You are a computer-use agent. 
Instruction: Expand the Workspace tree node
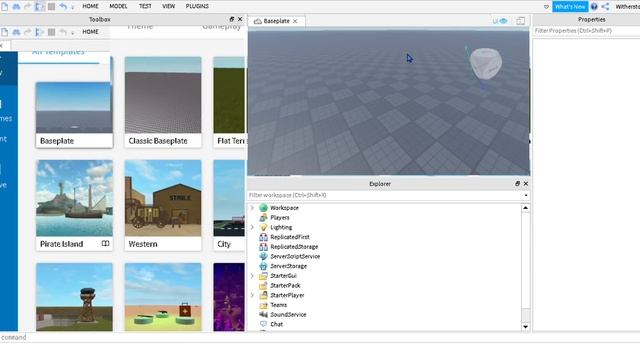pos(252,208)
